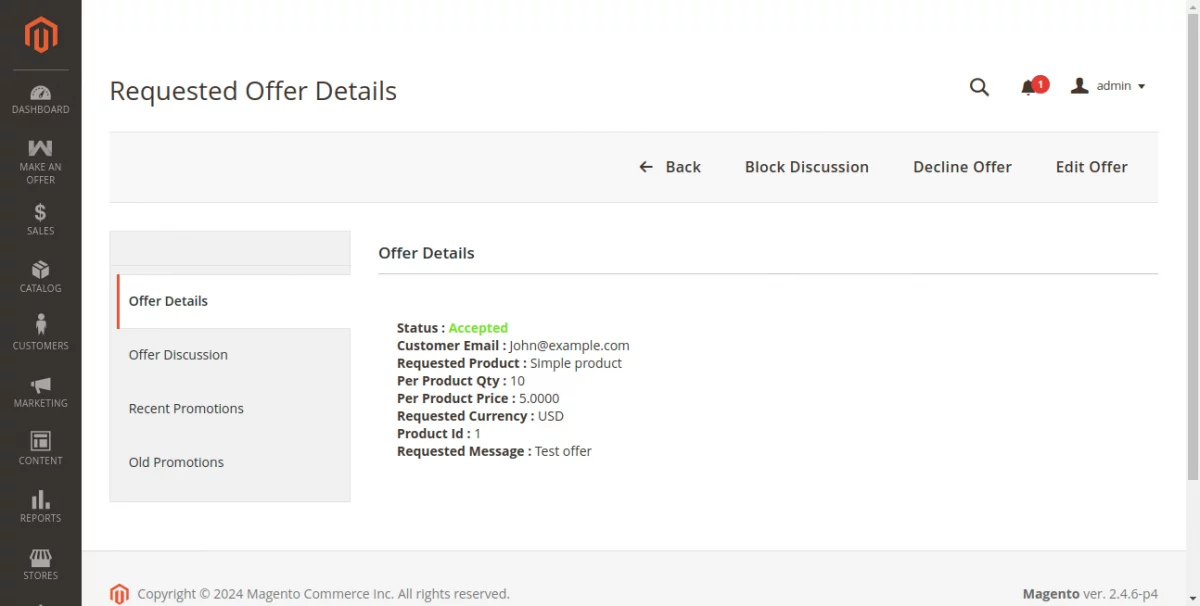Open the Old Promotions tab
This screenshot has height=606, width=1200.
176,462
